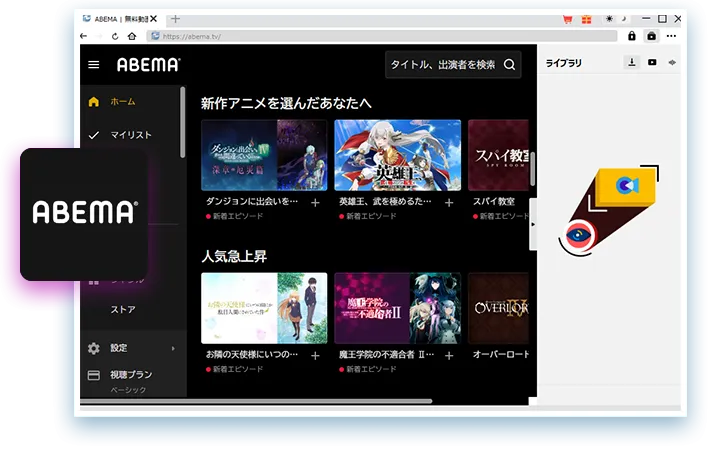This screenshot has width=713, height=453.
Task: Switch to light mode with sun icon
Action: tap(609, 19)
